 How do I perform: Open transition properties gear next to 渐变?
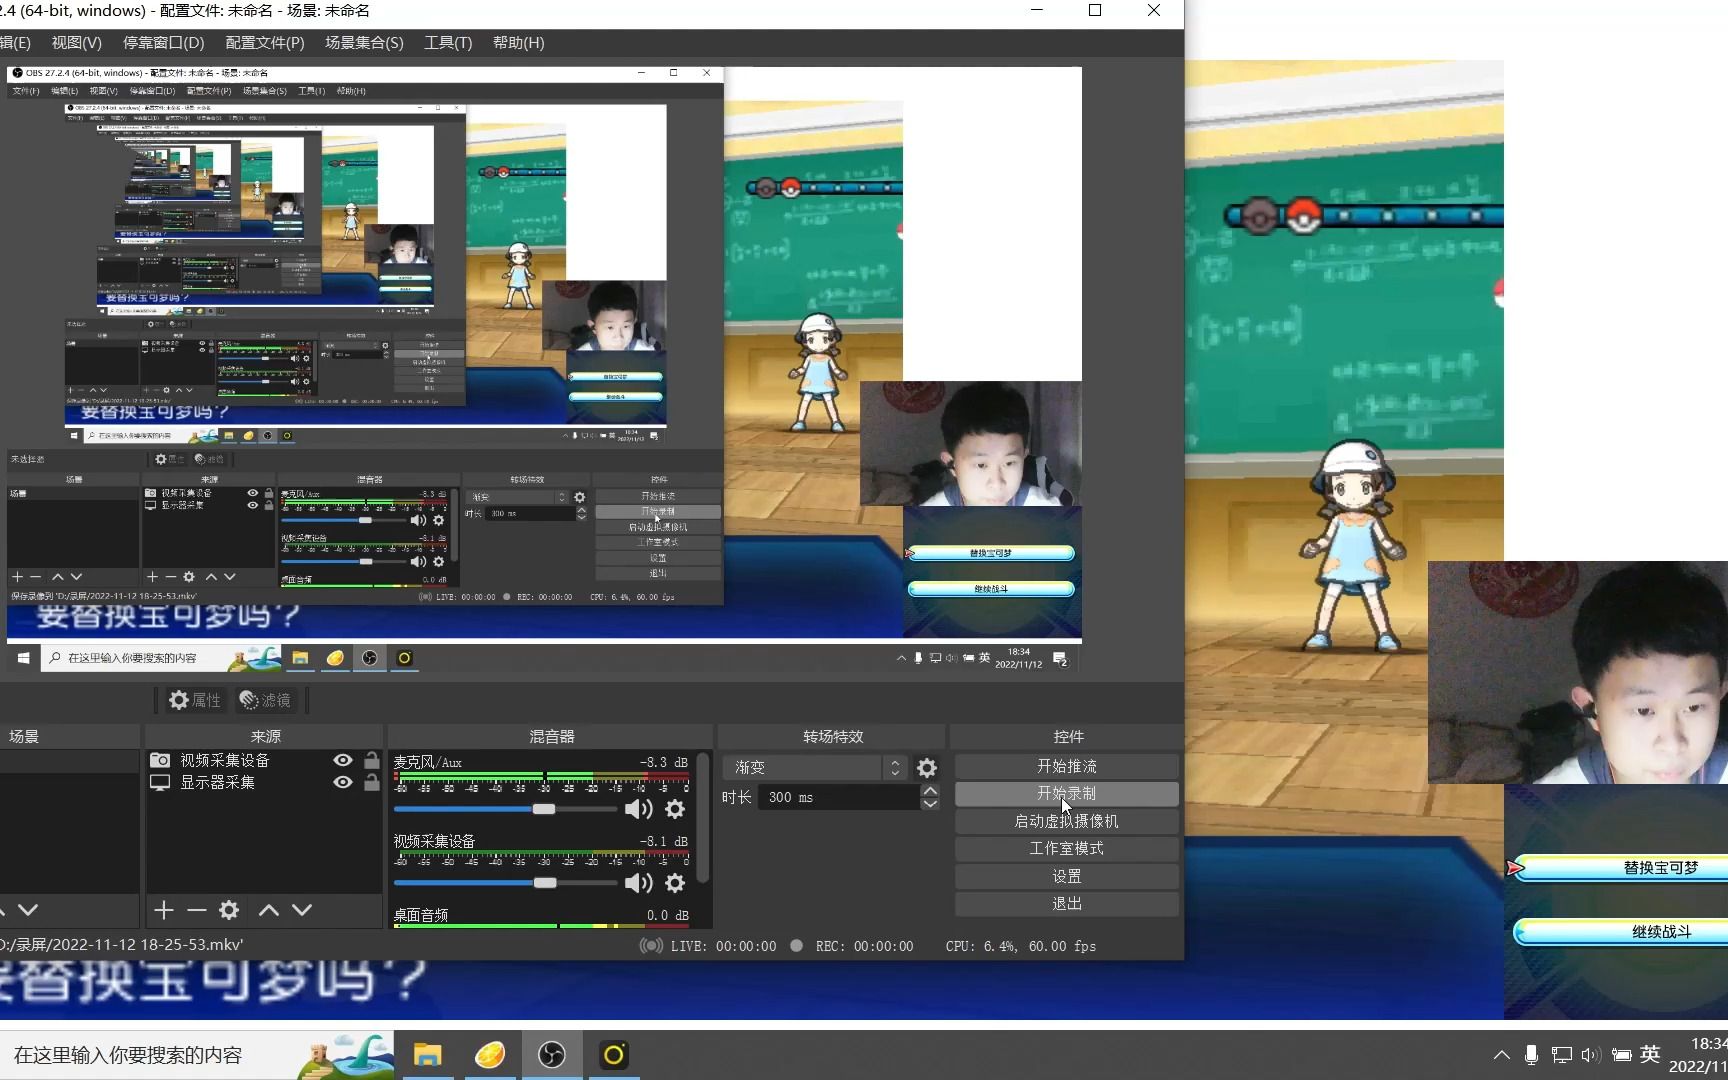pyautogui.click(x=927, y=767)
